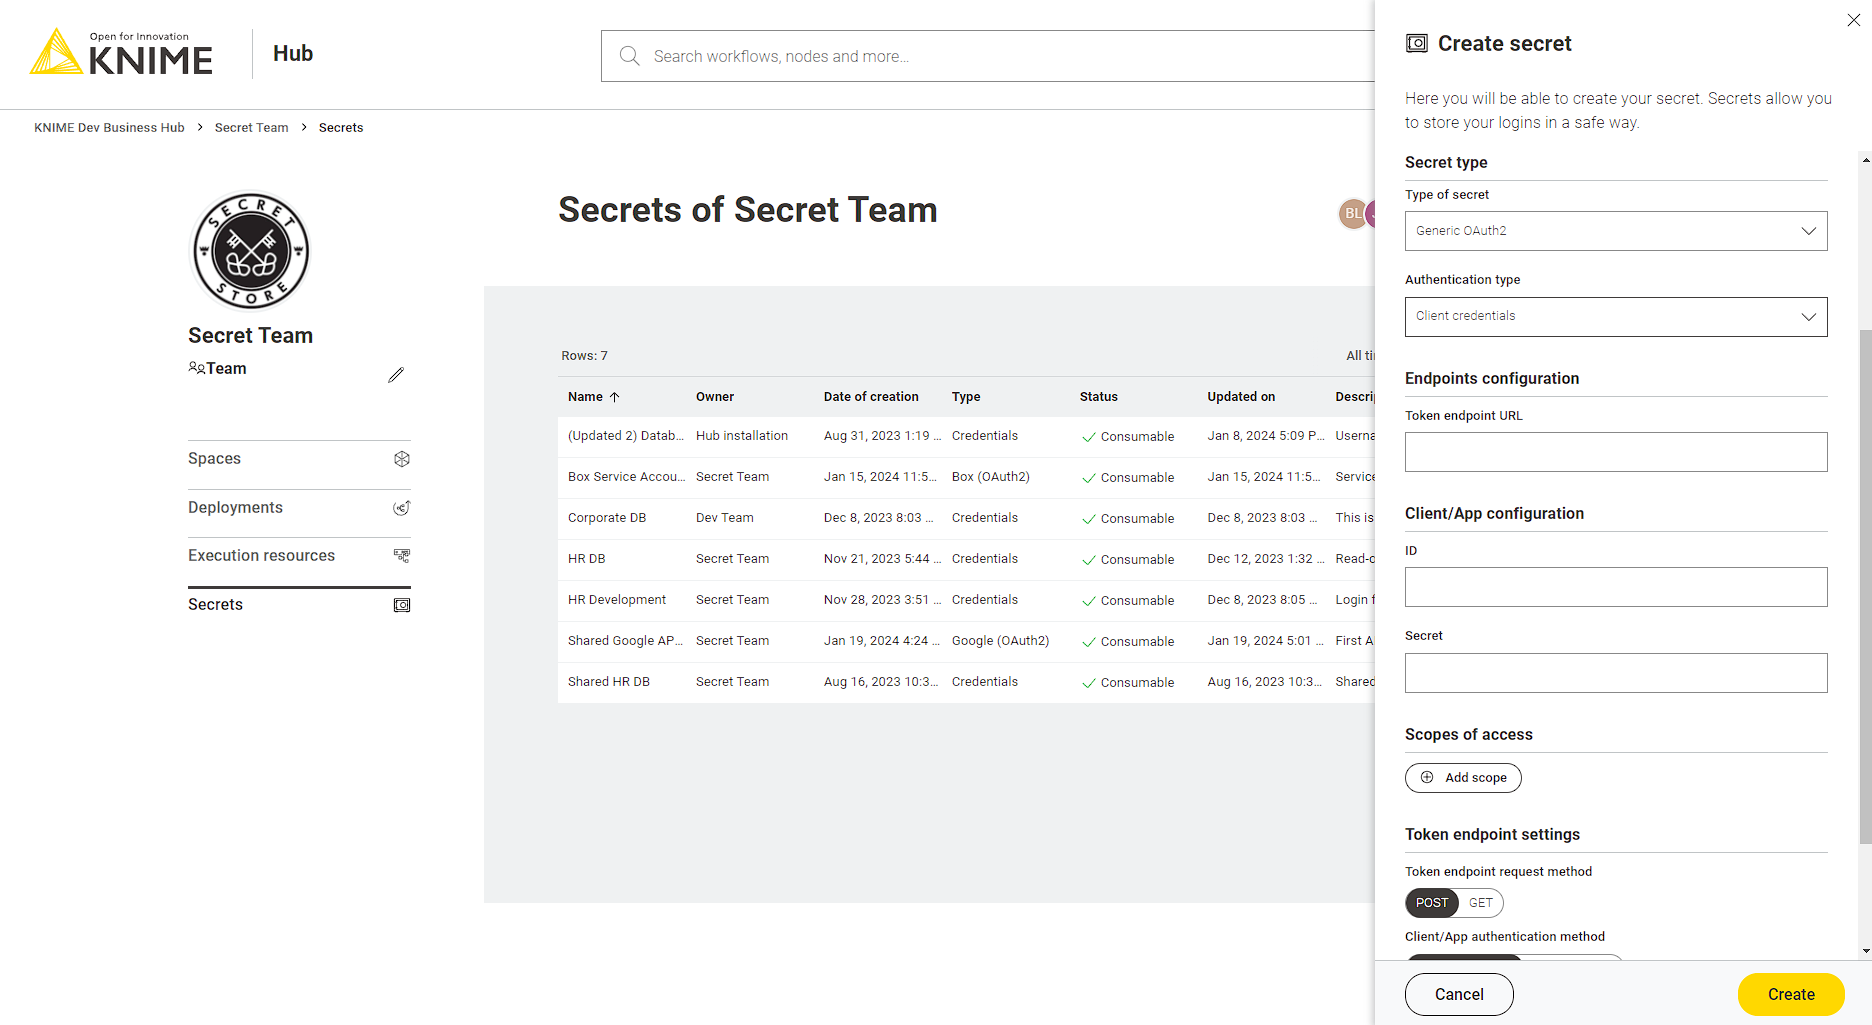This screenshot has height=1025, width=1872.
Task: Sort by the Type column
Action: pyautogui.click(x=966, y=397)
